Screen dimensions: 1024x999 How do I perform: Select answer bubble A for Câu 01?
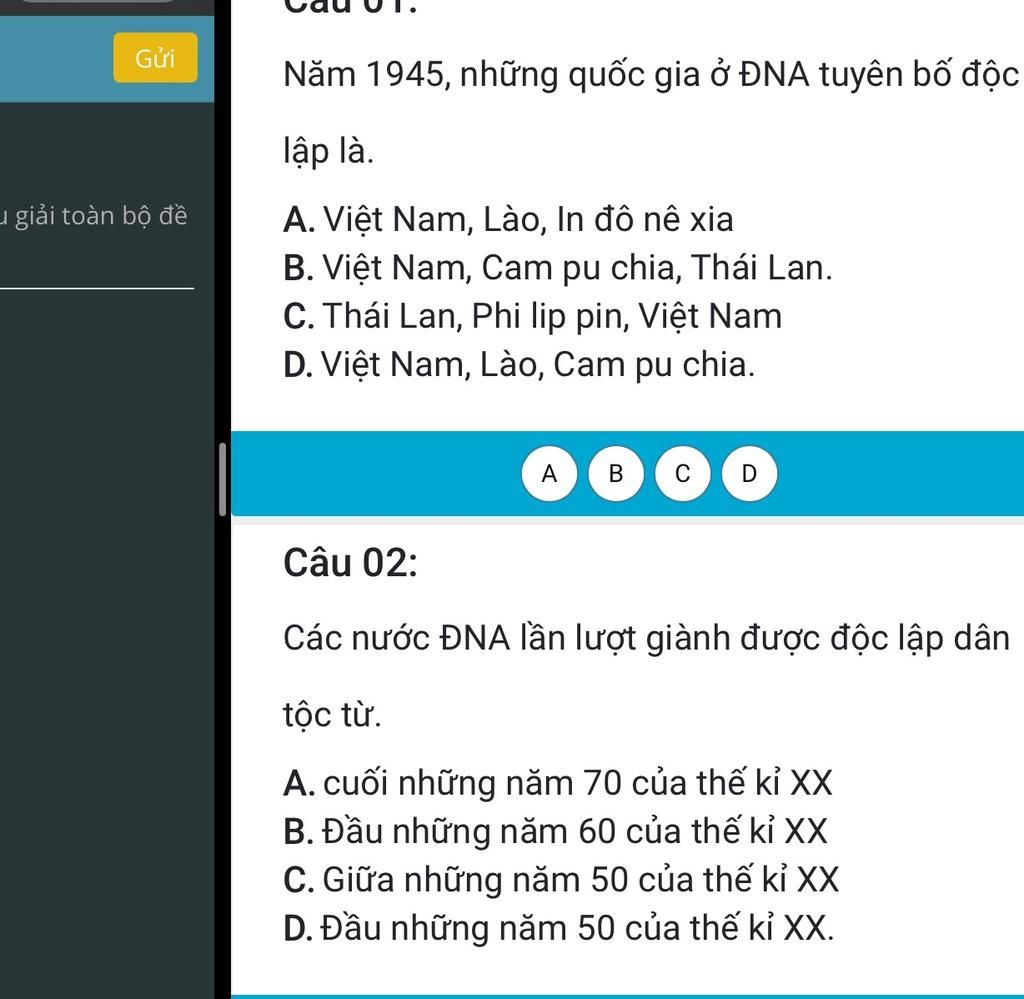tap(549, 474)
